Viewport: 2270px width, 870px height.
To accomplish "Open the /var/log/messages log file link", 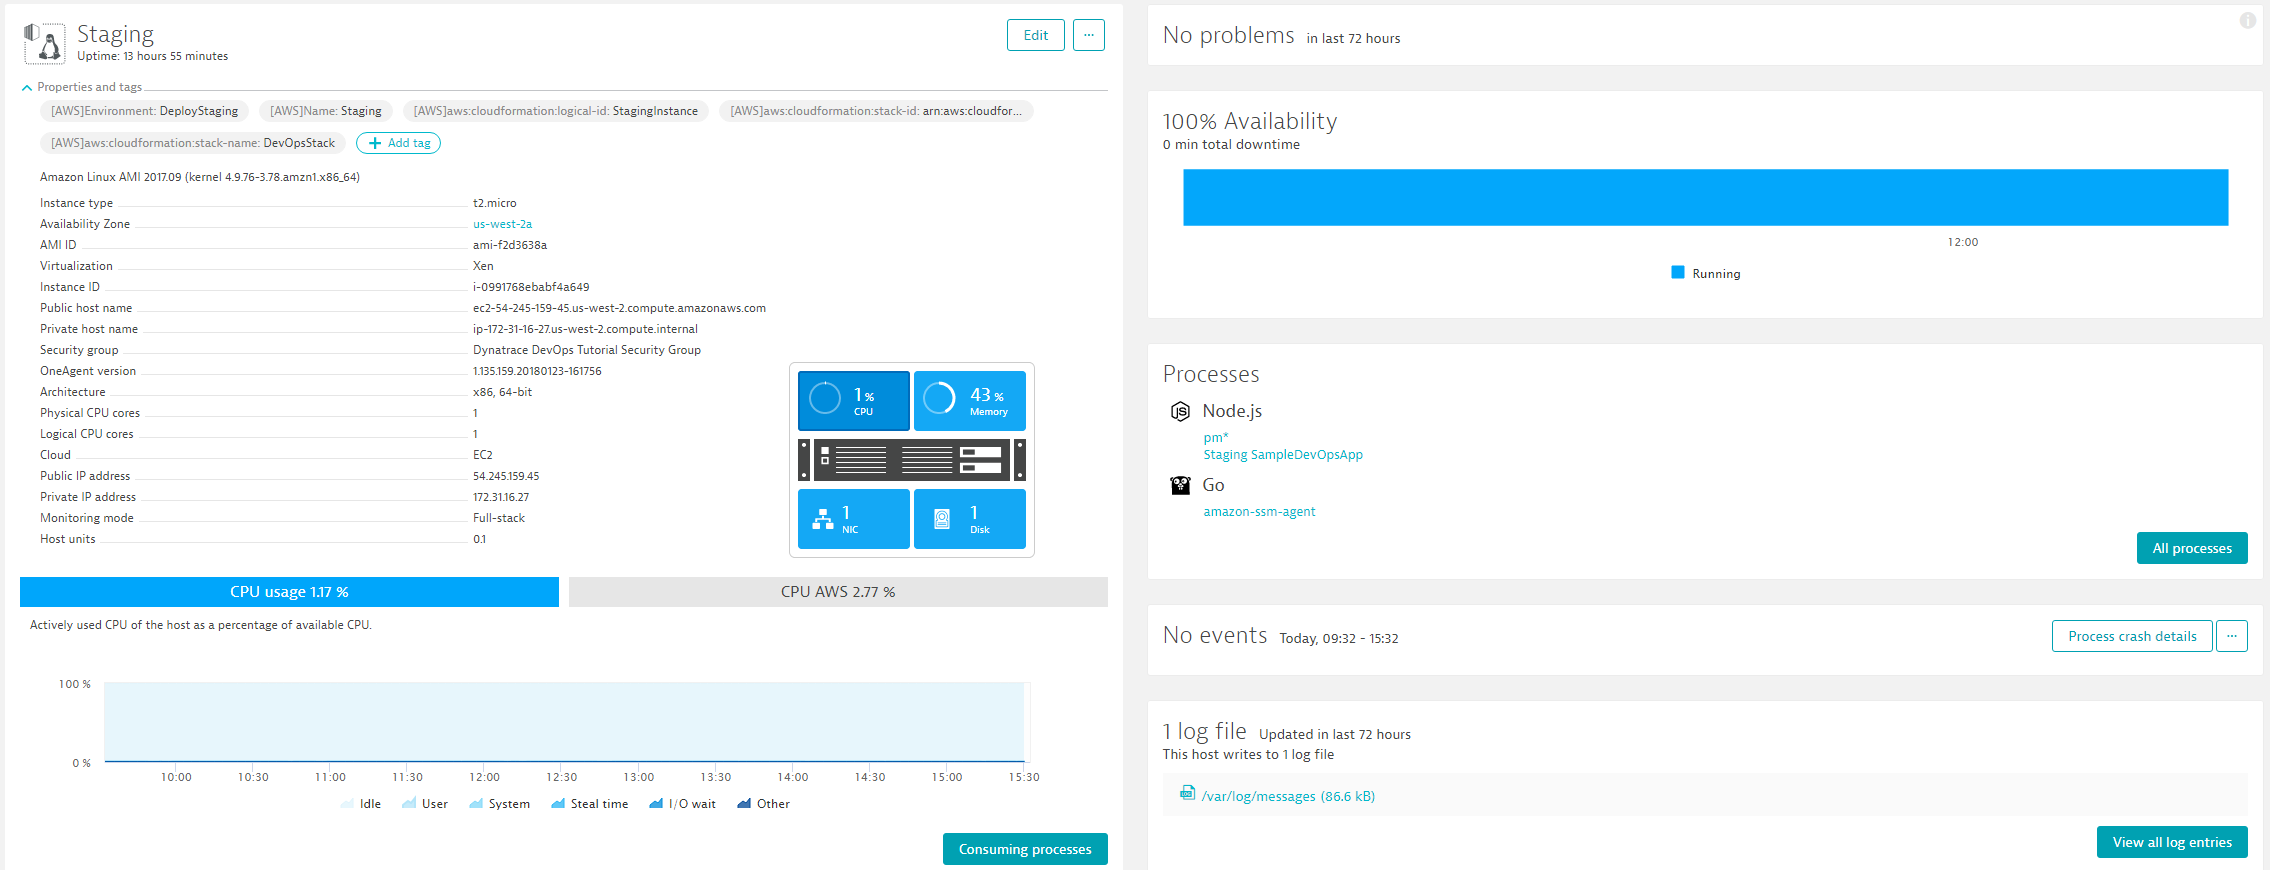I will [x=1288, y=796].
